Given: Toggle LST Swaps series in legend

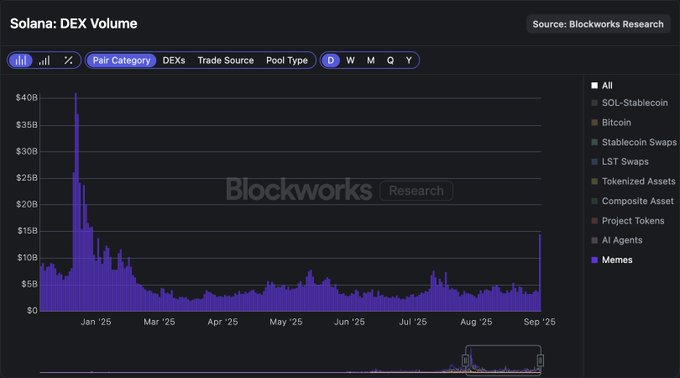Looking at the screenshot, I should tap(620, 161).
